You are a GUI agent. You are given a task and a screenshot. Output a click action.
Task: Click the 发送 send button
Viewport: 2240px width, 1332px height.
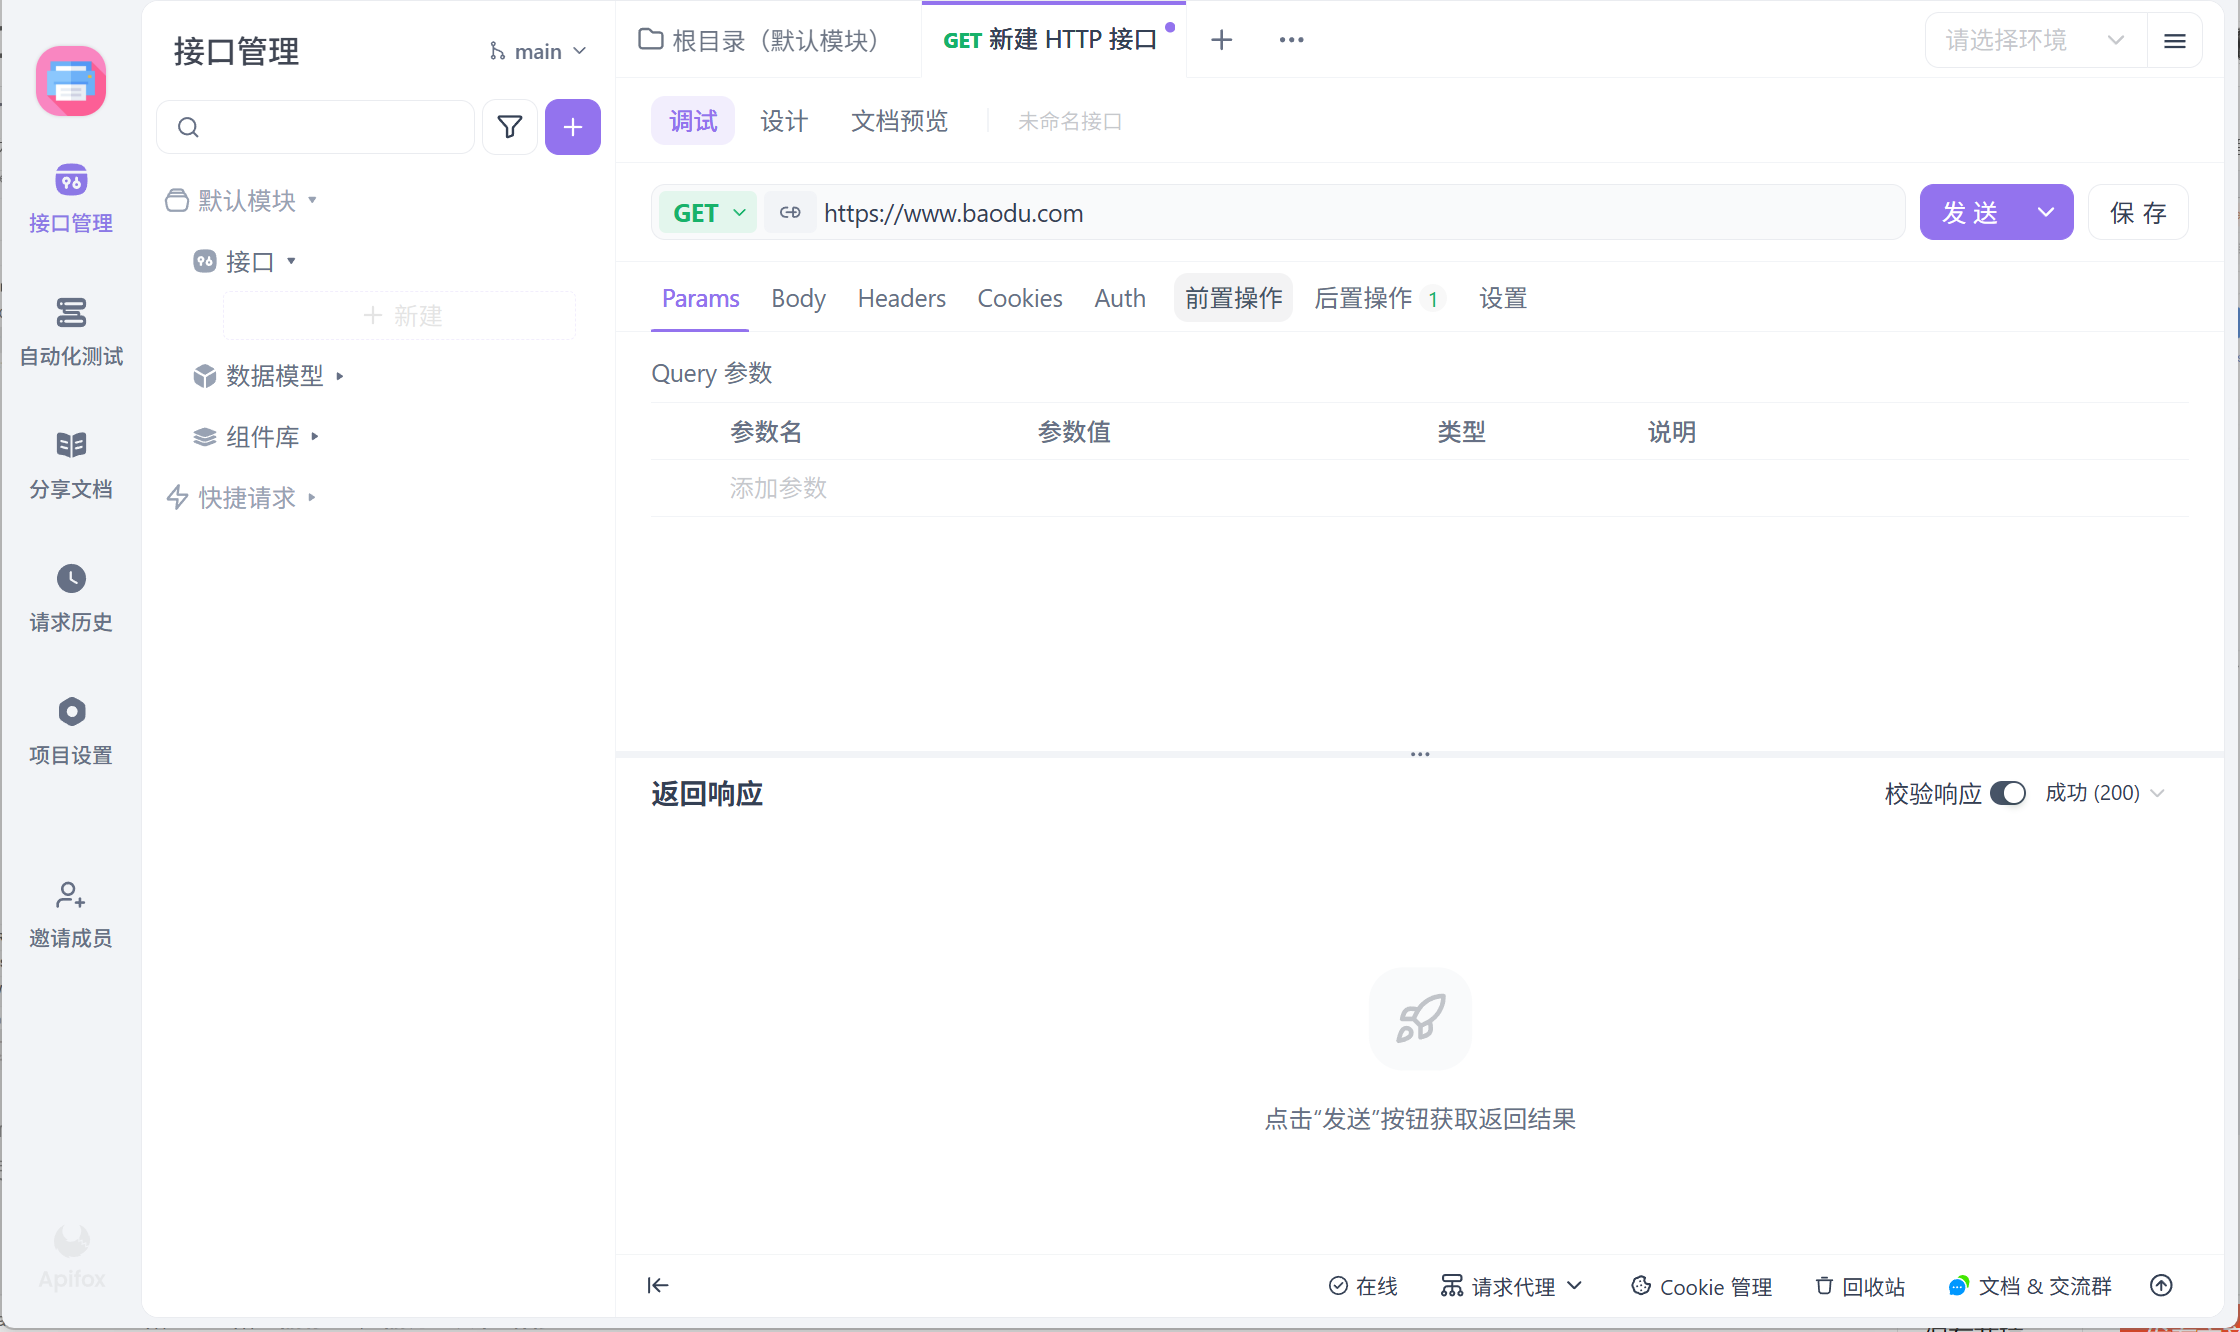click(x=1970, y=213)
